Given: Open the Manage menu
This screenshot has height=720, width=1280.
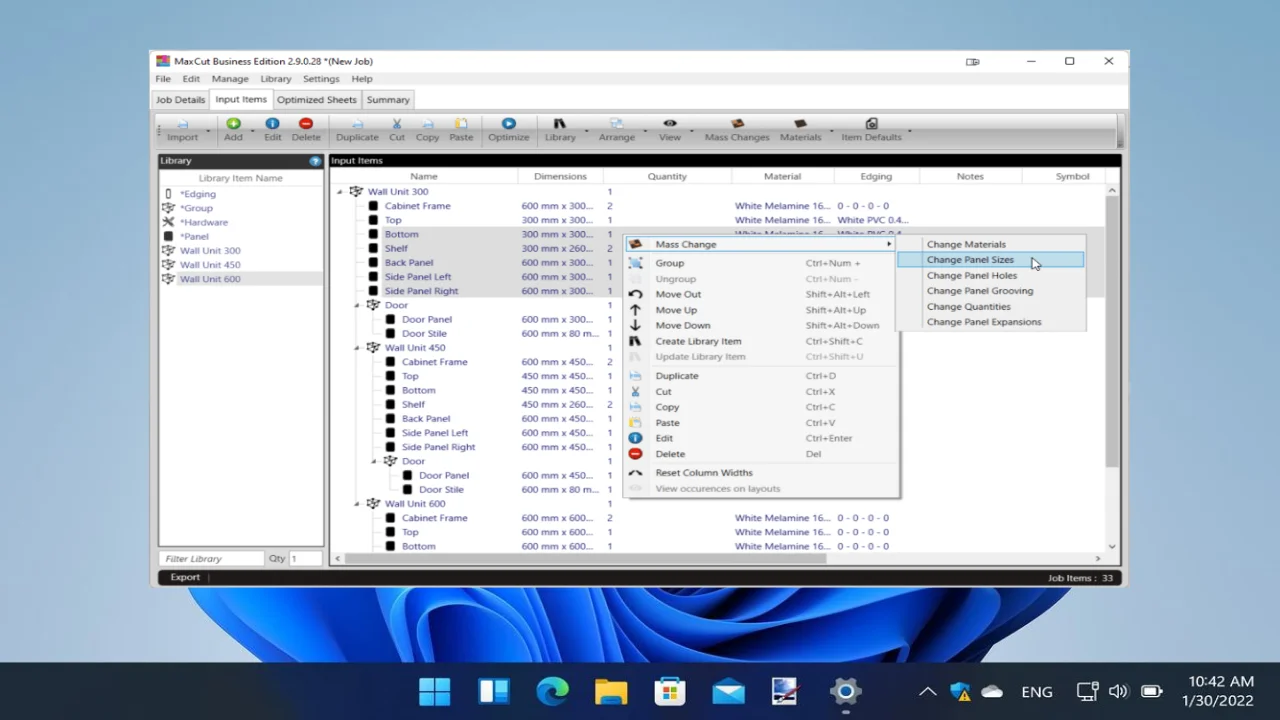Looking at the screenshot, I should [230, 79].
